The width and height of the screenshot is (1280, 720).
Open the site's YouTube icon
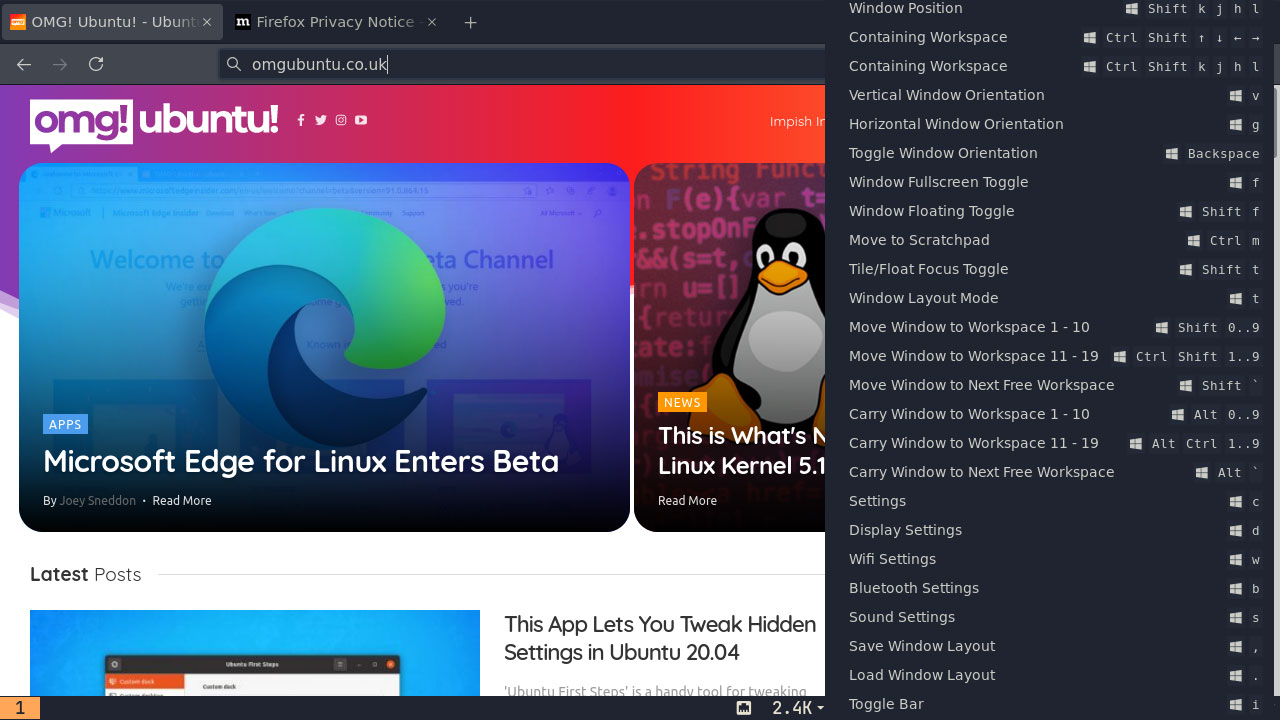(x=361, y=120)
